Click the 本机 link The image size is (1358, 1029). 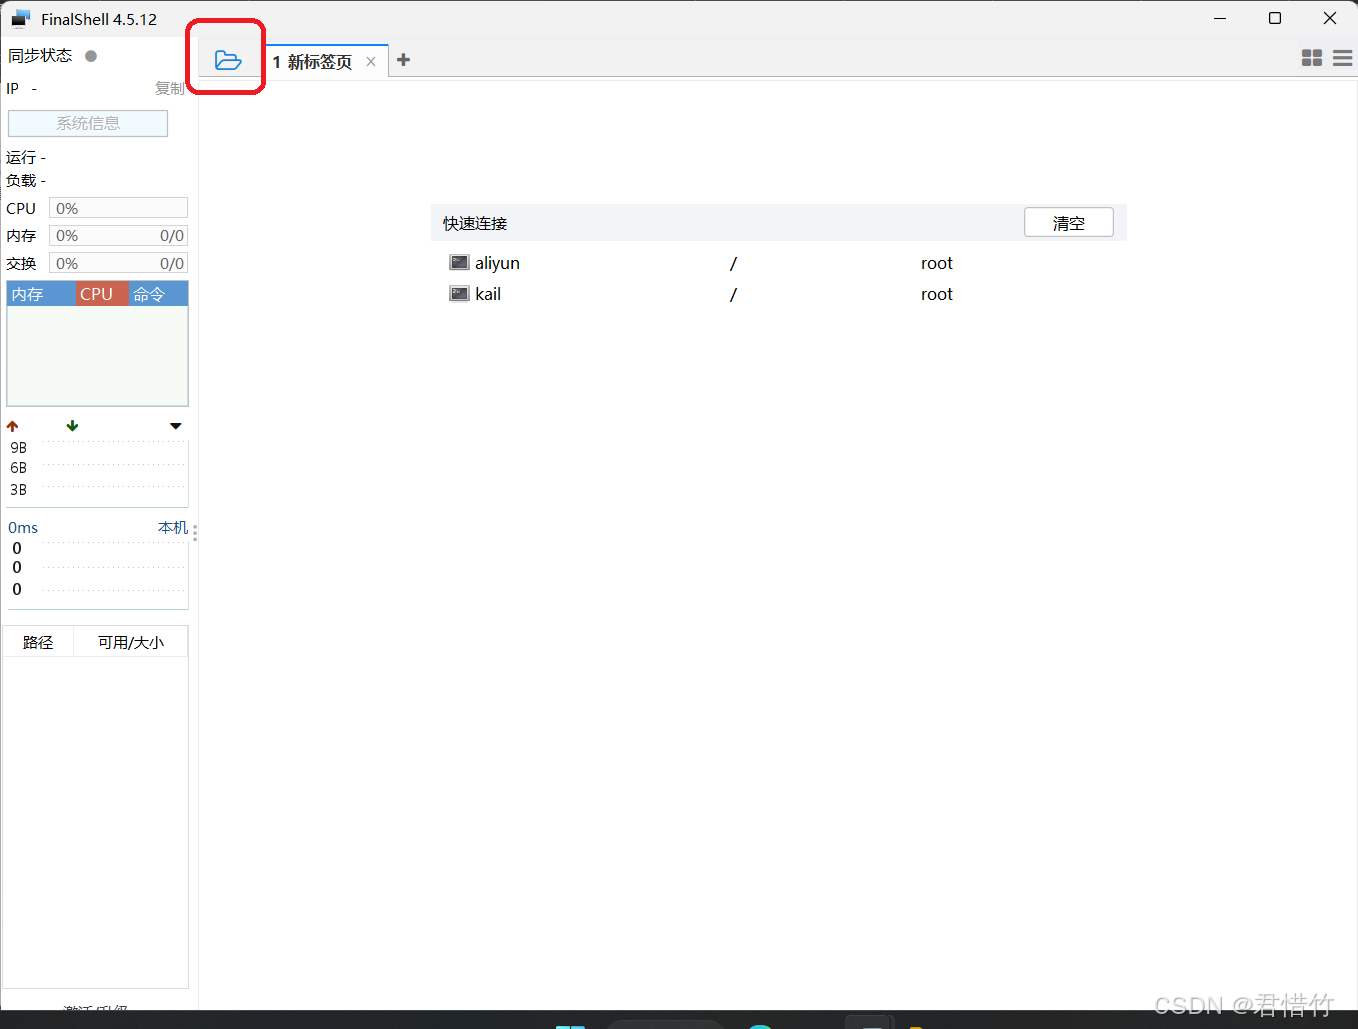pyautogui.click(x=172, y=527)
